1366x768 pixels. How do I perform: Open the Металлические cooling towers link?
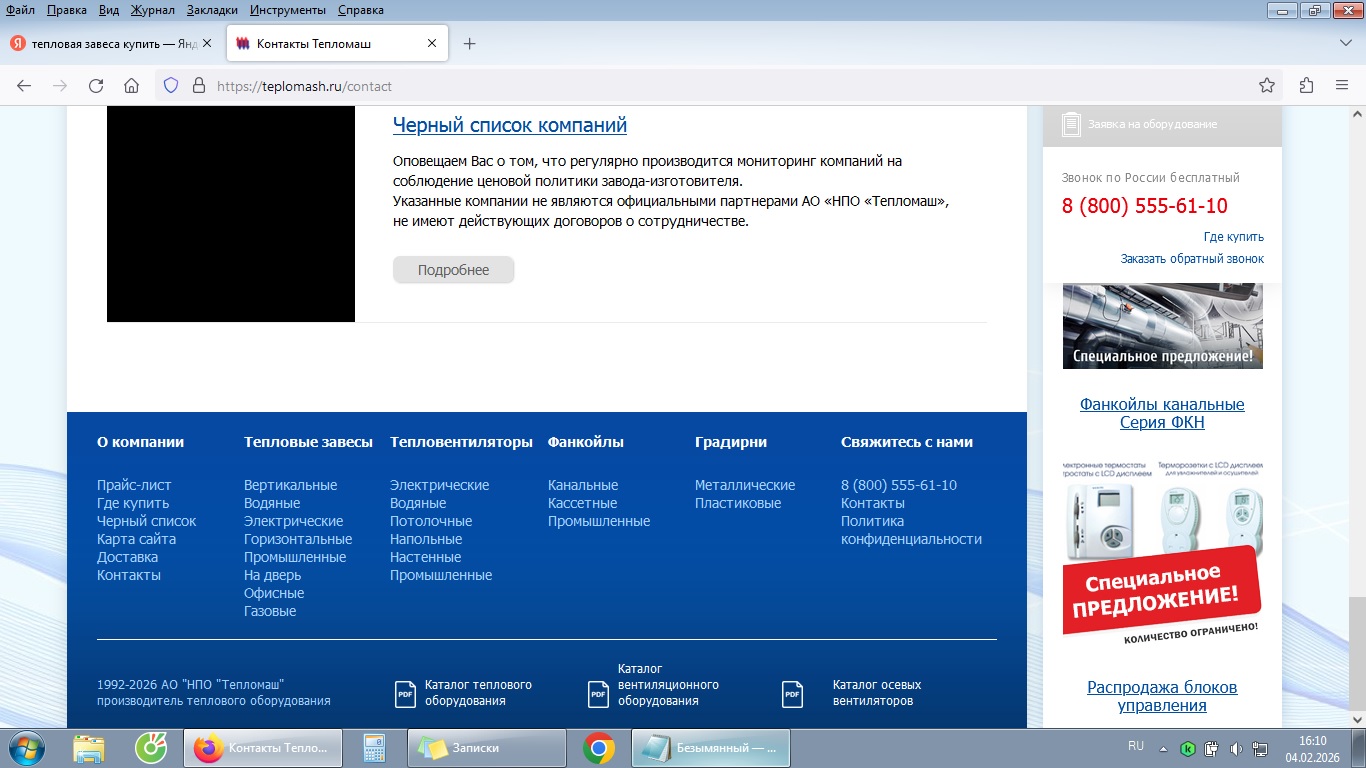coord(745,485)
